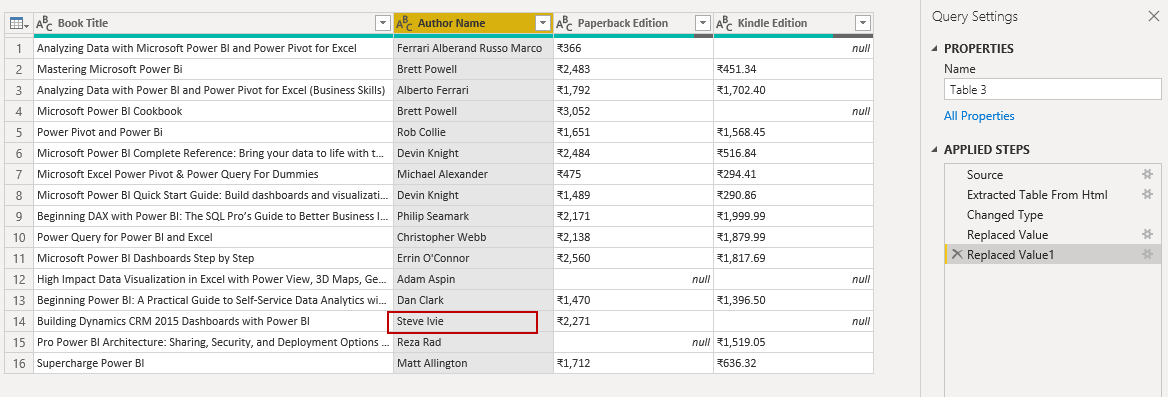The image size is (1168, 397).
Task: Click the Kindle Edition data type icon
Action: click(724, 24)
